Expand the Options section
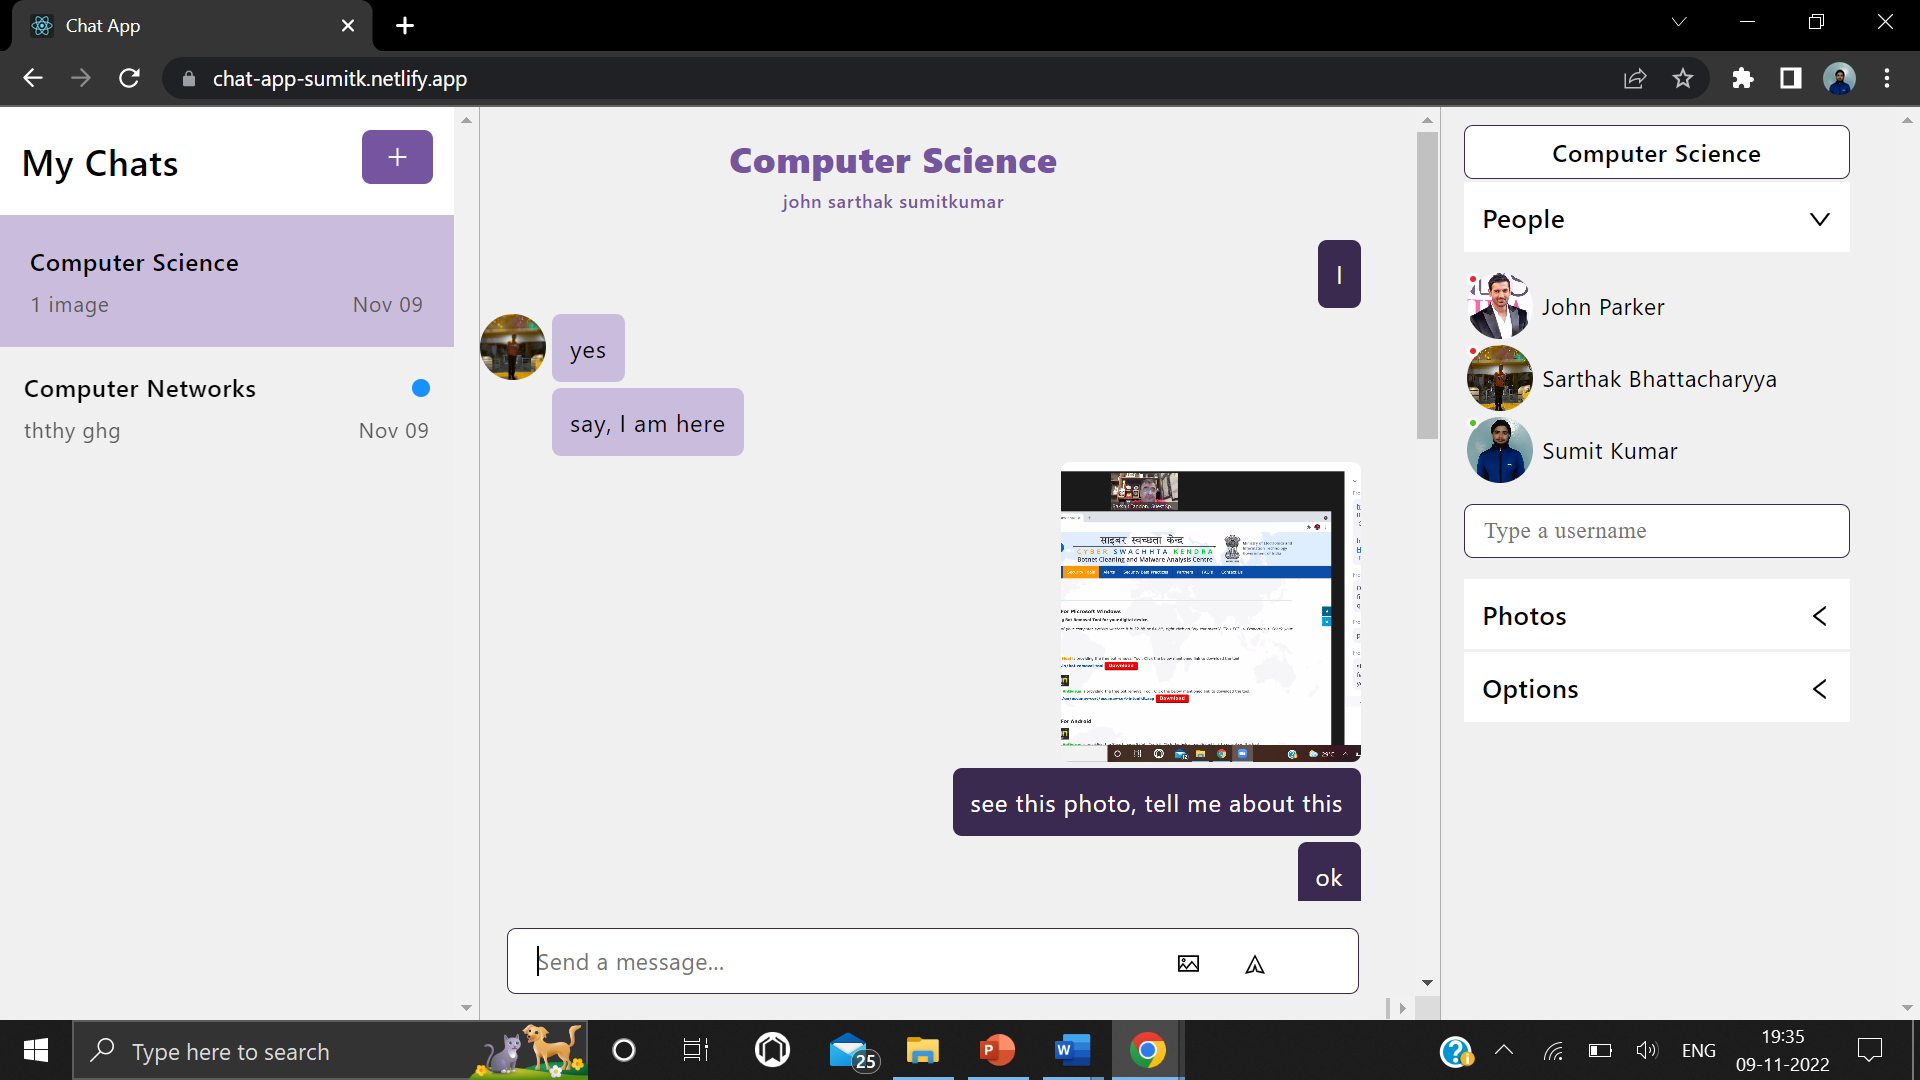Viewport: 1920px width, 1080px height. [1818, 689]
